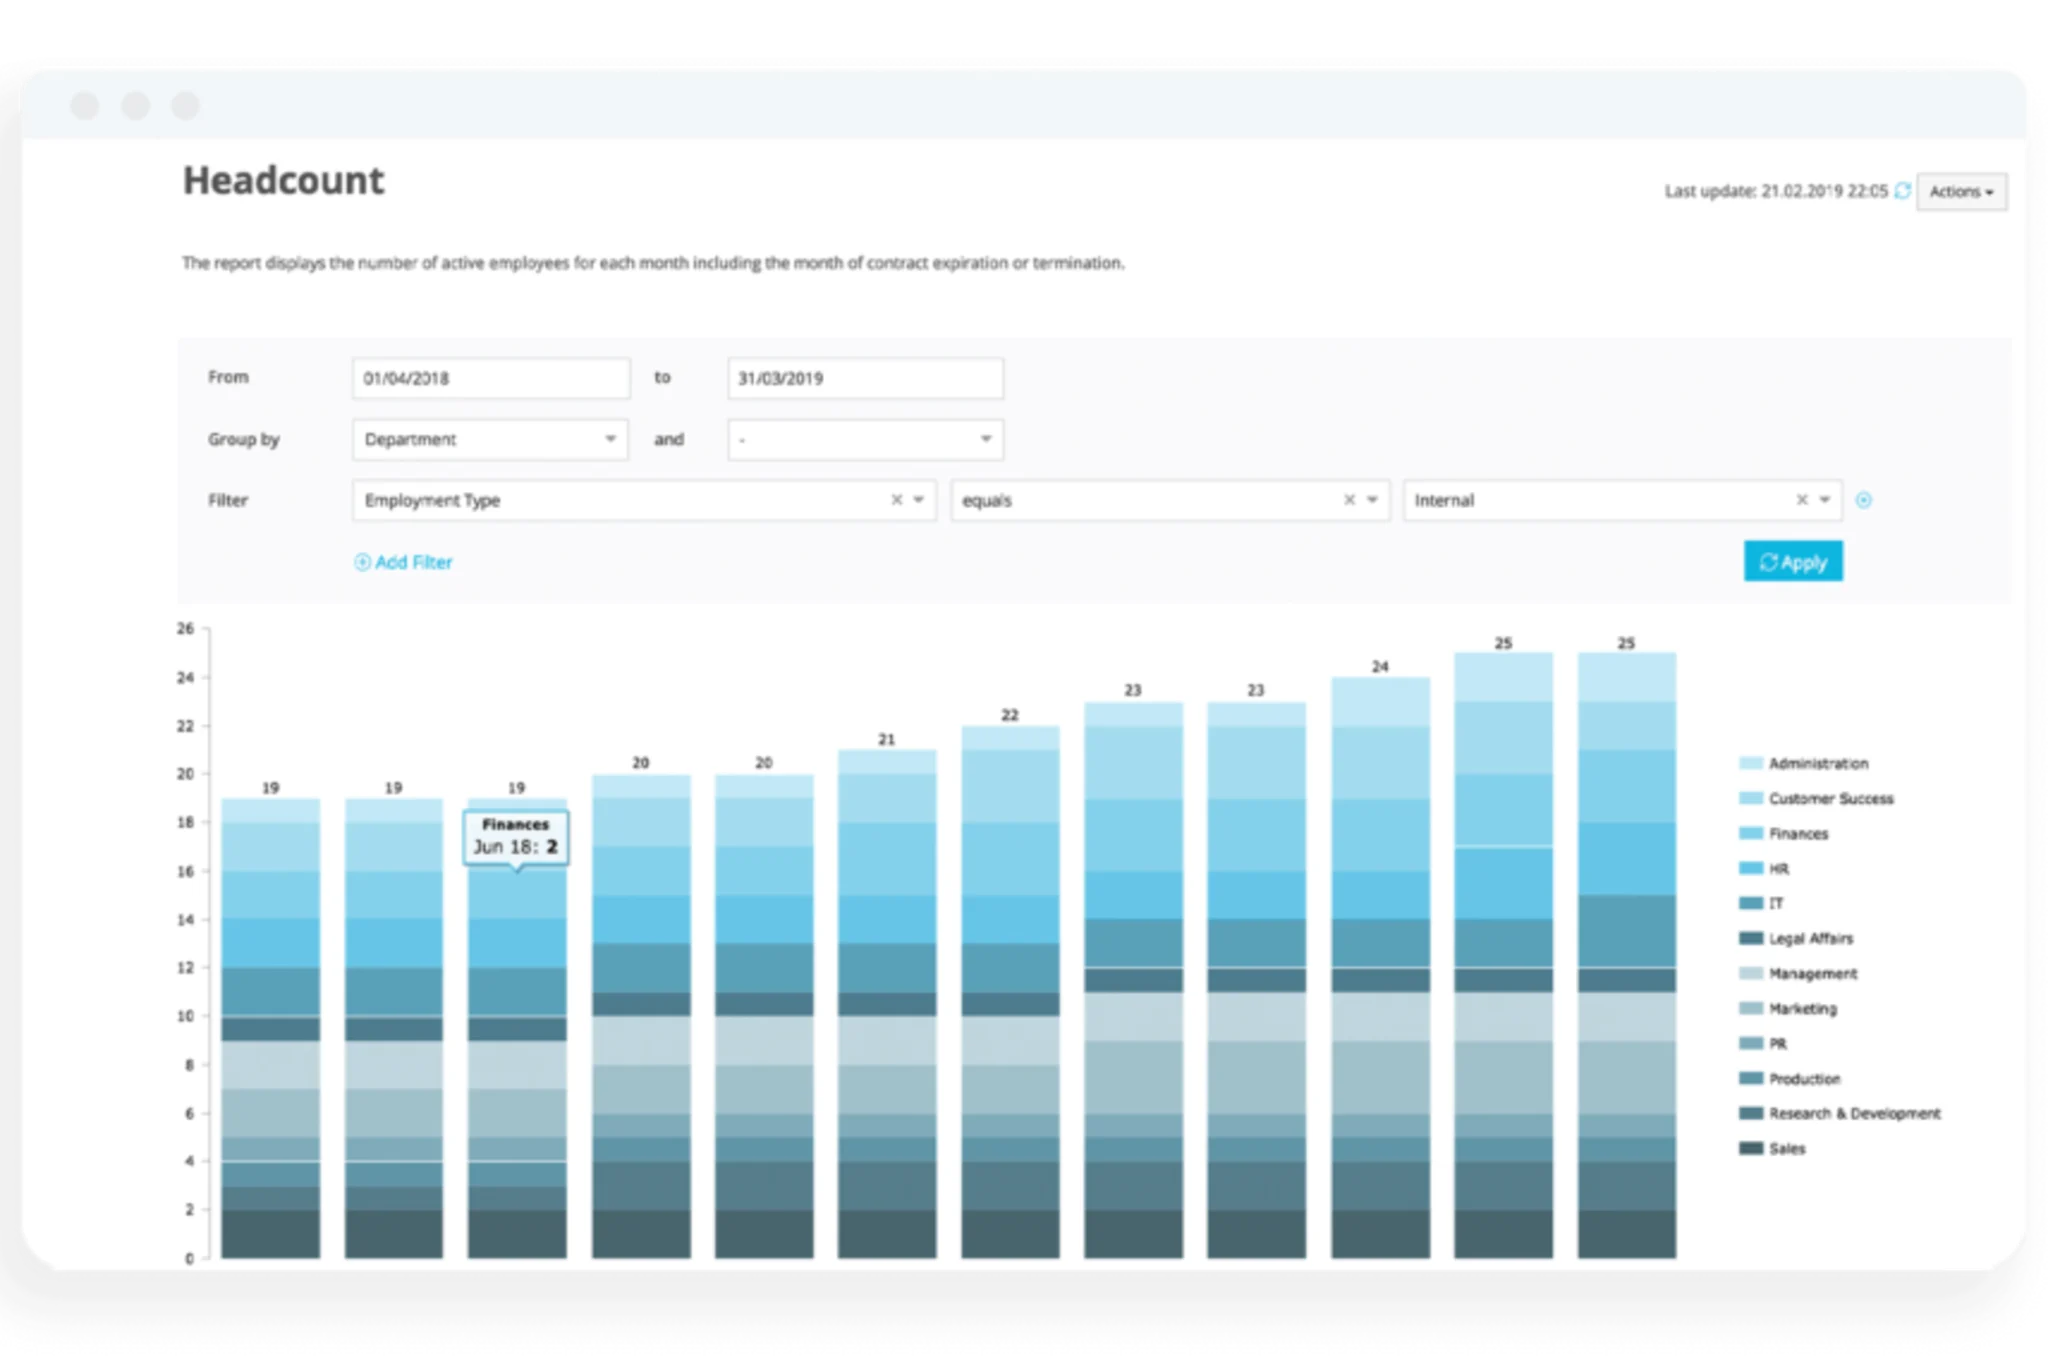Screen dimensions: 2048x1365
Task: Open the second group-by dropdown after 'and'
Action: tap(865, 439)
